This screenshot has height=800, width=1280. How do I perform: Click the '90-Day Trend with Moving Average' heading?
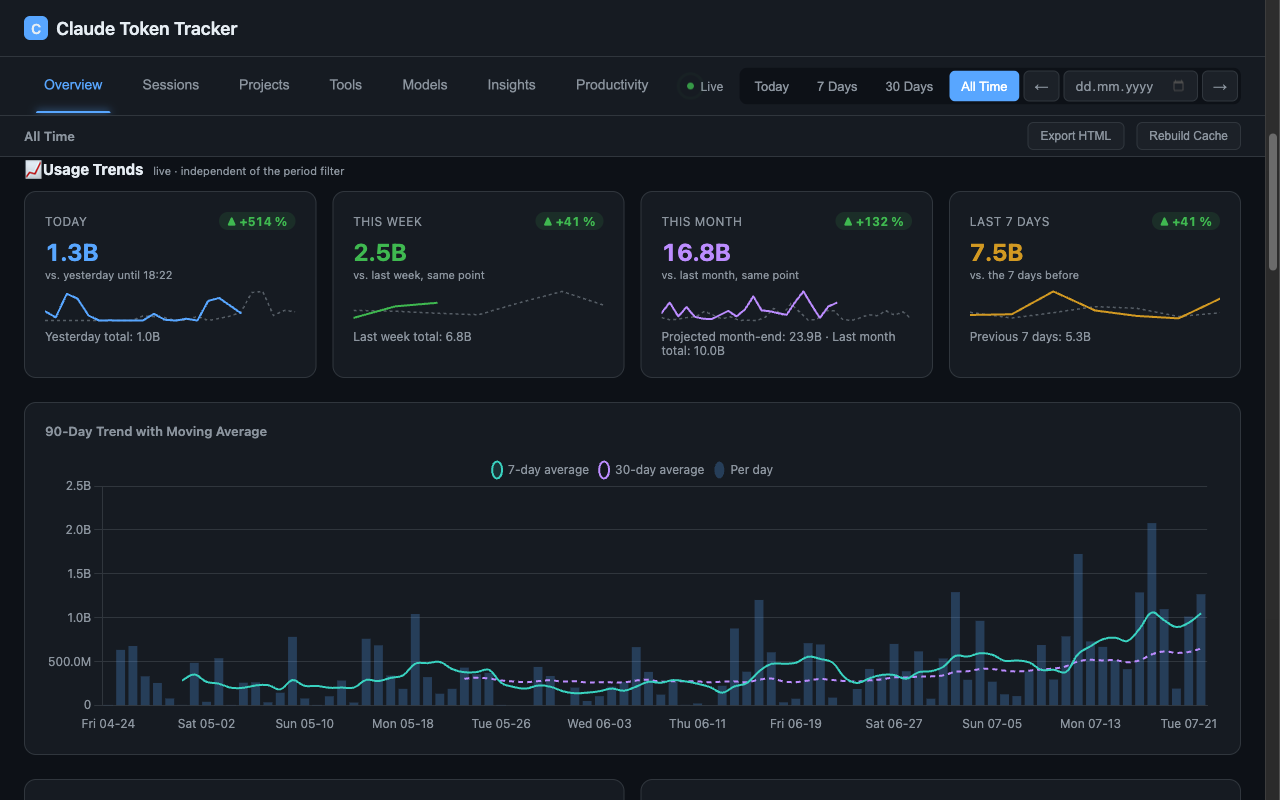(156, 432)
